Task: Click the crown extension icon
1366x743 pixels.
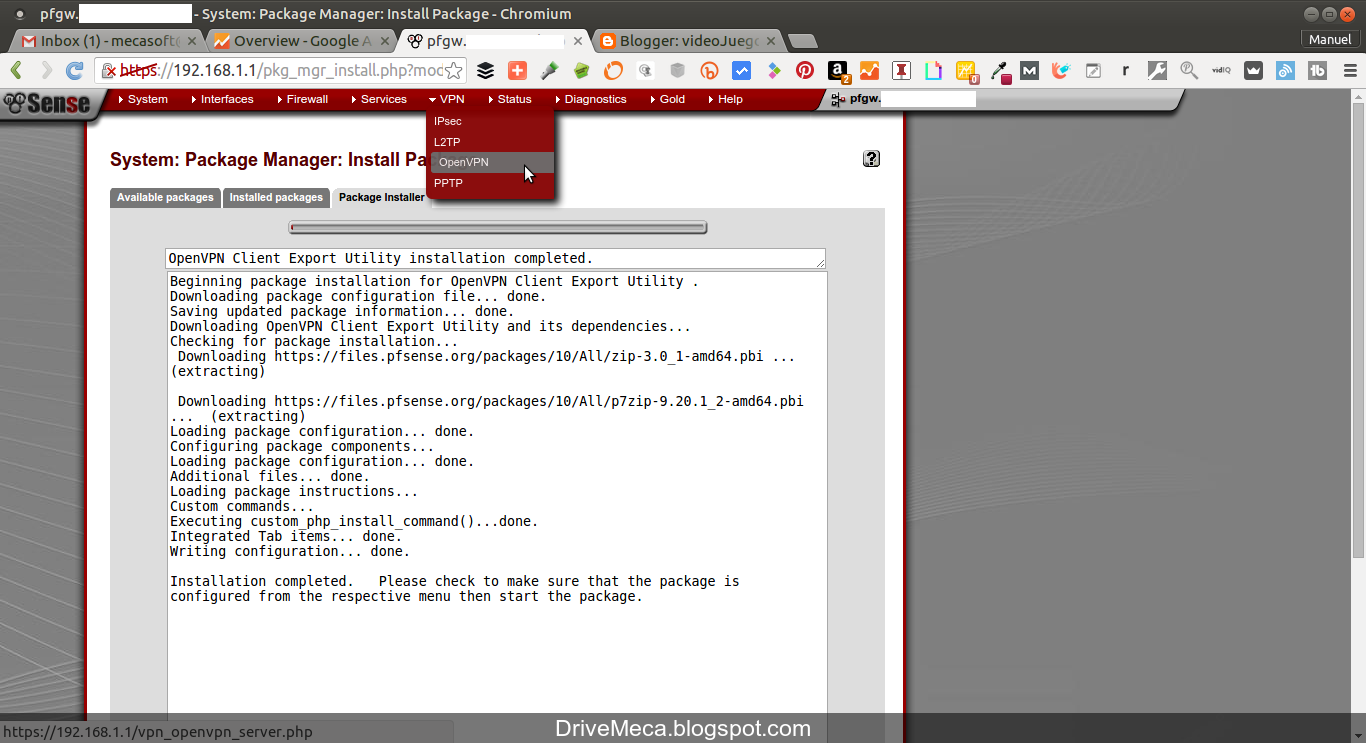Action: pyautogui.click(x=1253, y=71)
